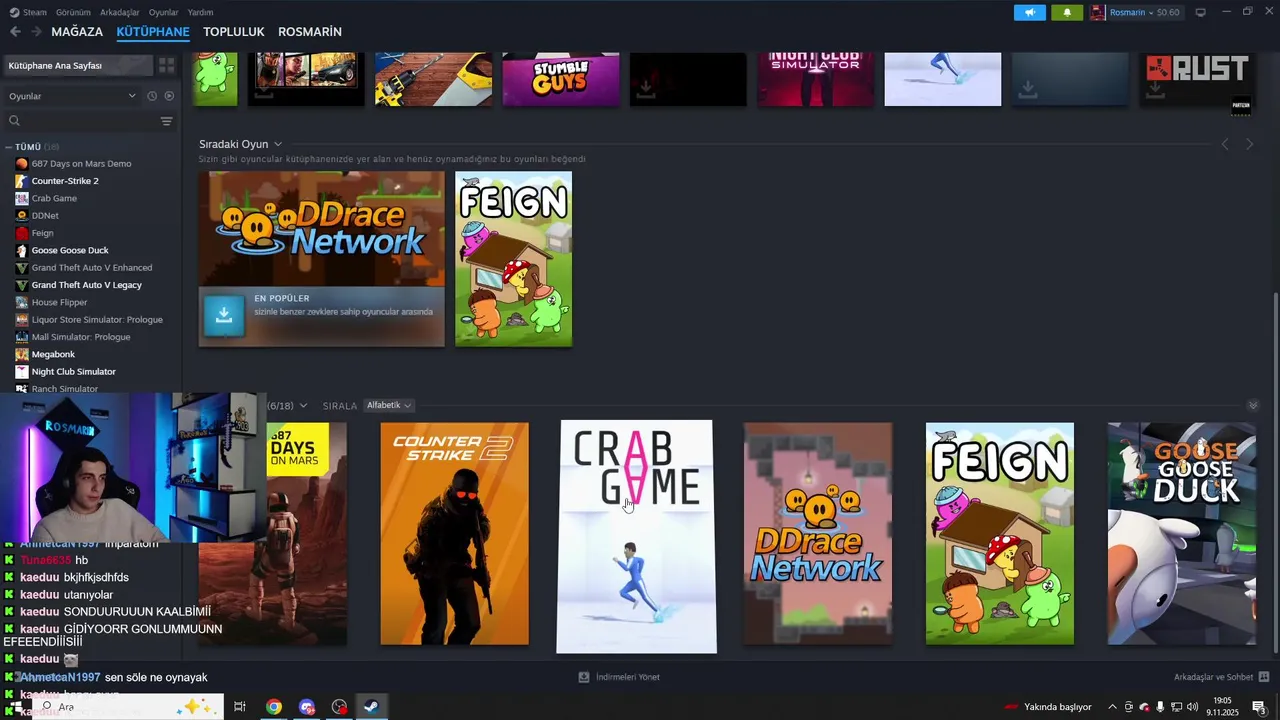
Task: Show next Sıradaki Oyun shelf page
Action: [x=1249, y=144]
